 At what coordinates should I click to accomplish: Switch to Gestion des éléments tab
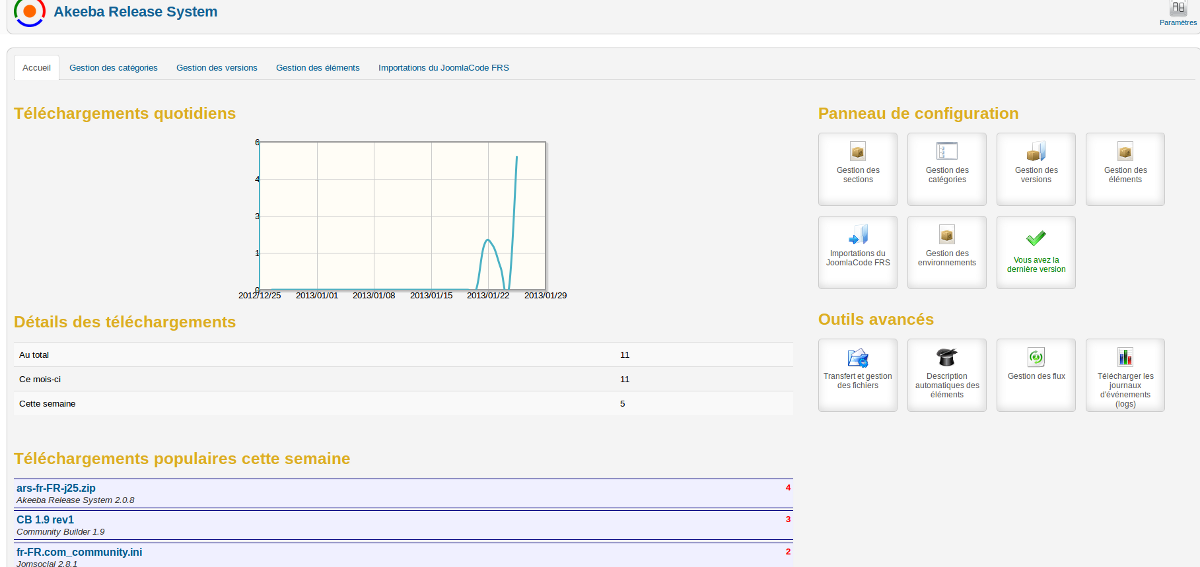(x=318, y=68)
